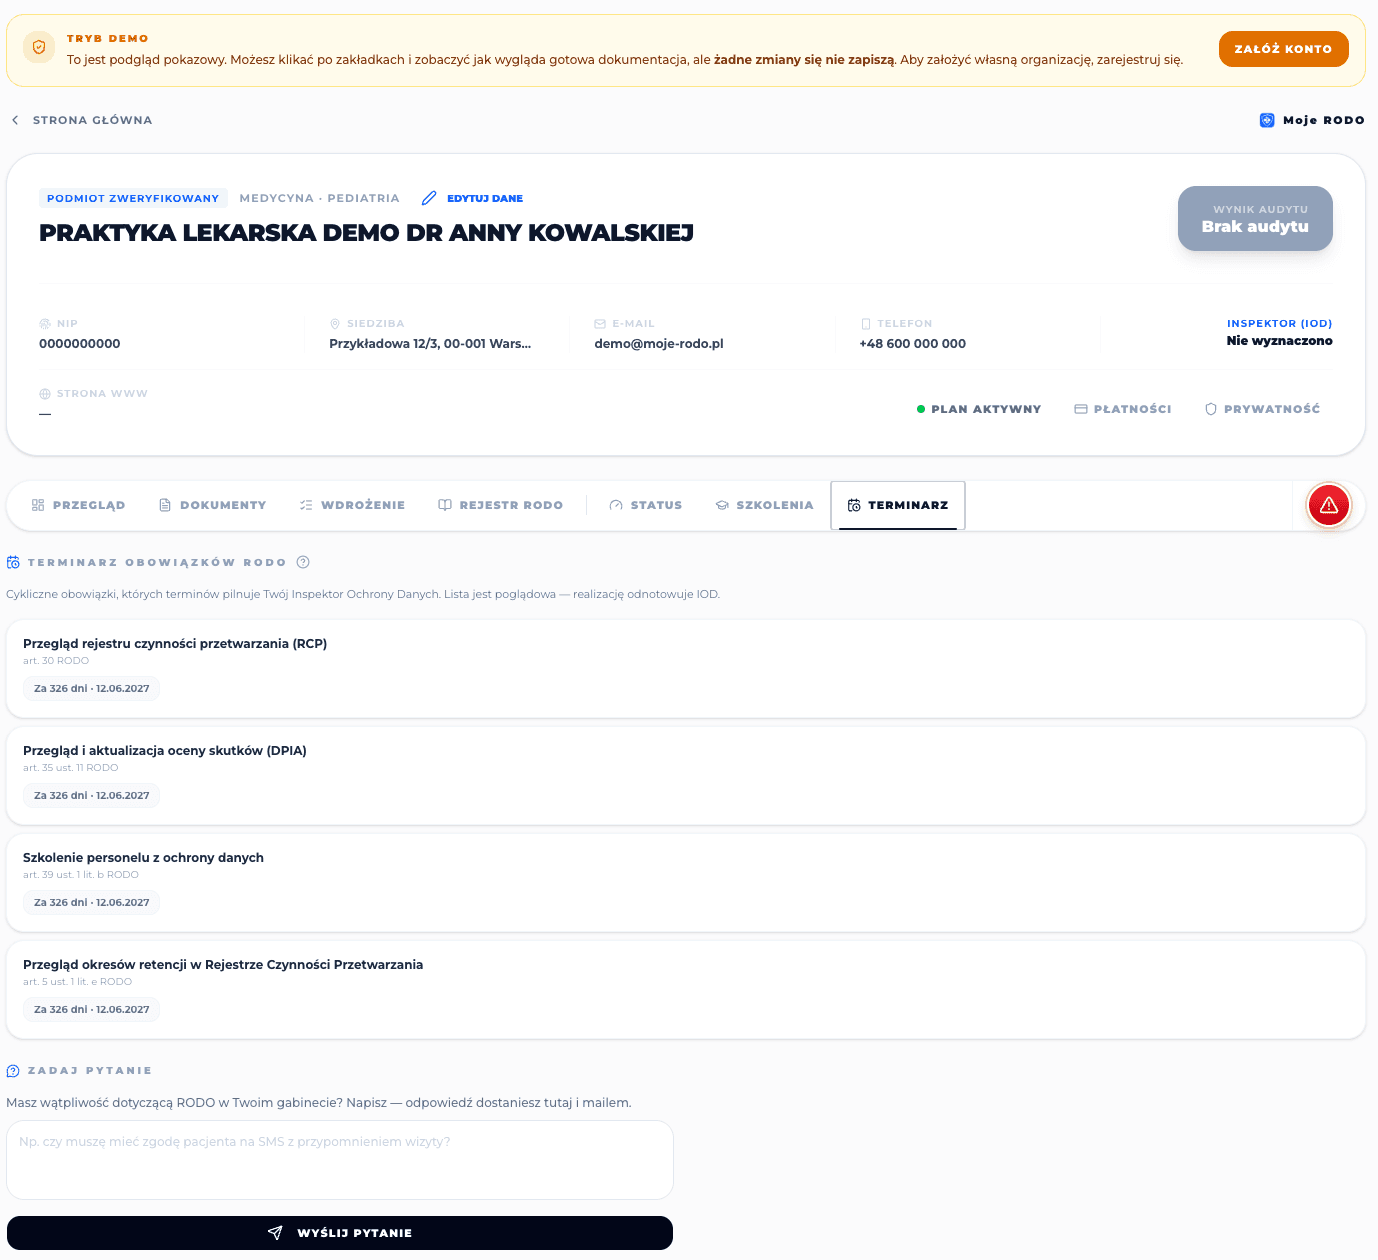Click the phone number +48 600 000 000

click(x=913, y=343)
